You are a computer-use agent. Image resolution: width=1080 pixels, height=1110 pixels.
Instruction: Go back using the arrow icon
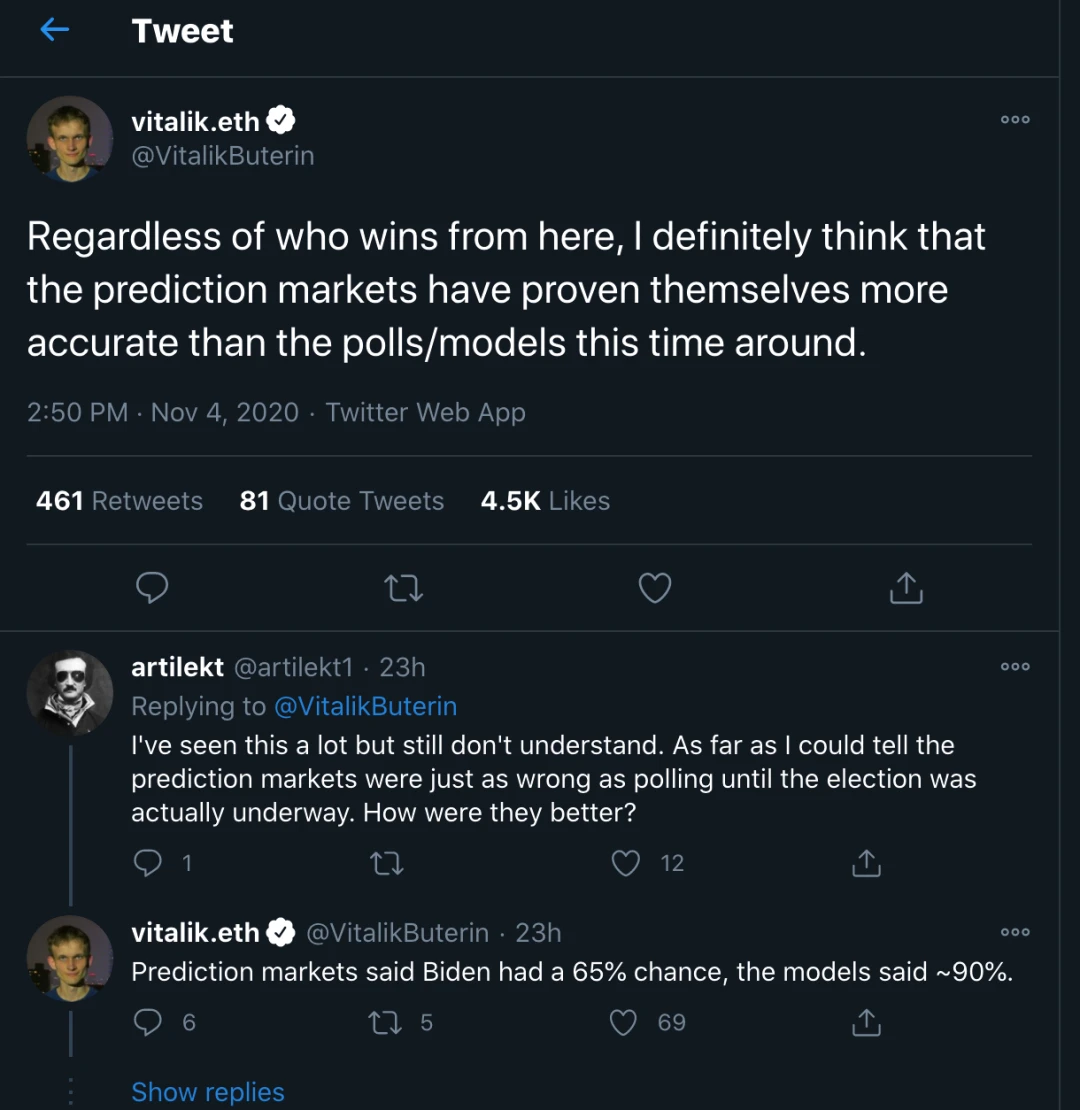click(x=54, y=30)
